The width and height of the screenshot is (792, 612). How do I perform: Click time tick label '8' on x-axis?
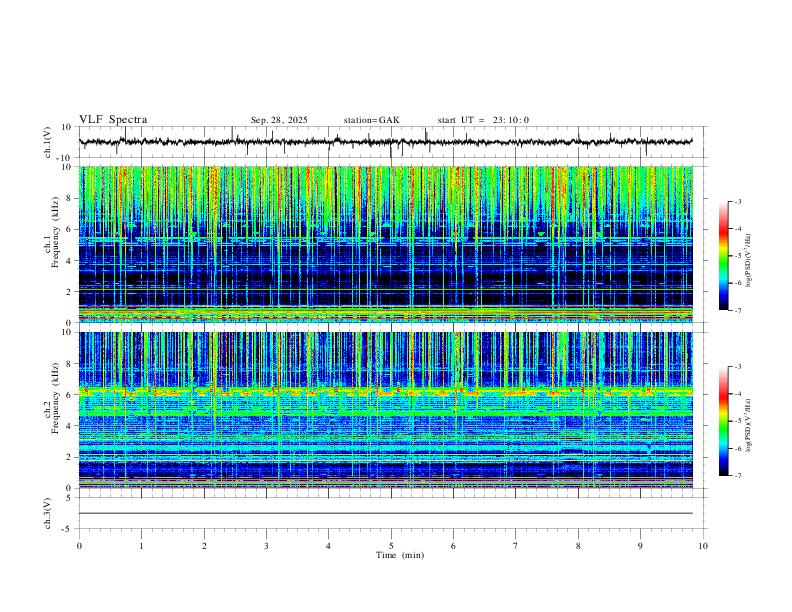(578, 546)
